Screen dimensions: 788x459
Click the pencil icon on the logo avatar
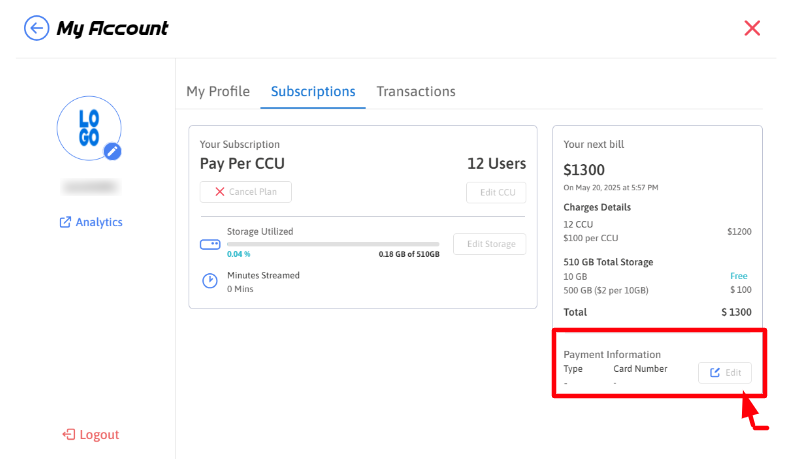(113, 151)
